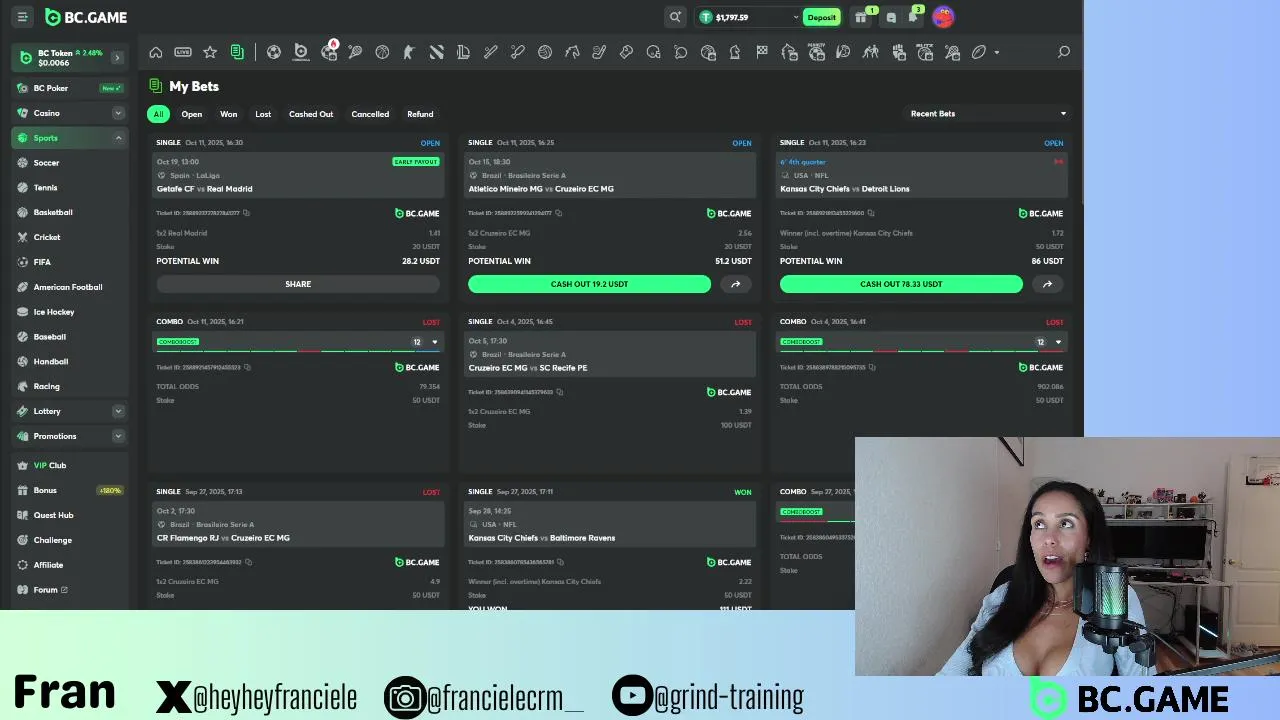Image resolution: width=1280 pixels, height=720 pixels.
Task: Expand the 79.354 odds combo bet selections
Action: (x=434, y=342)
